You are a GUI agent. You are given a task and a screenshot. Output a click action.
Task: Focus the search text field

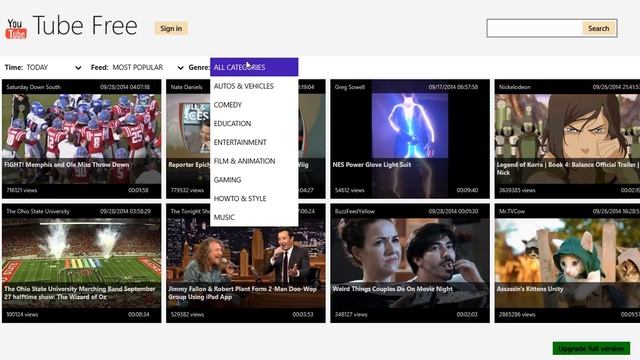535,28
